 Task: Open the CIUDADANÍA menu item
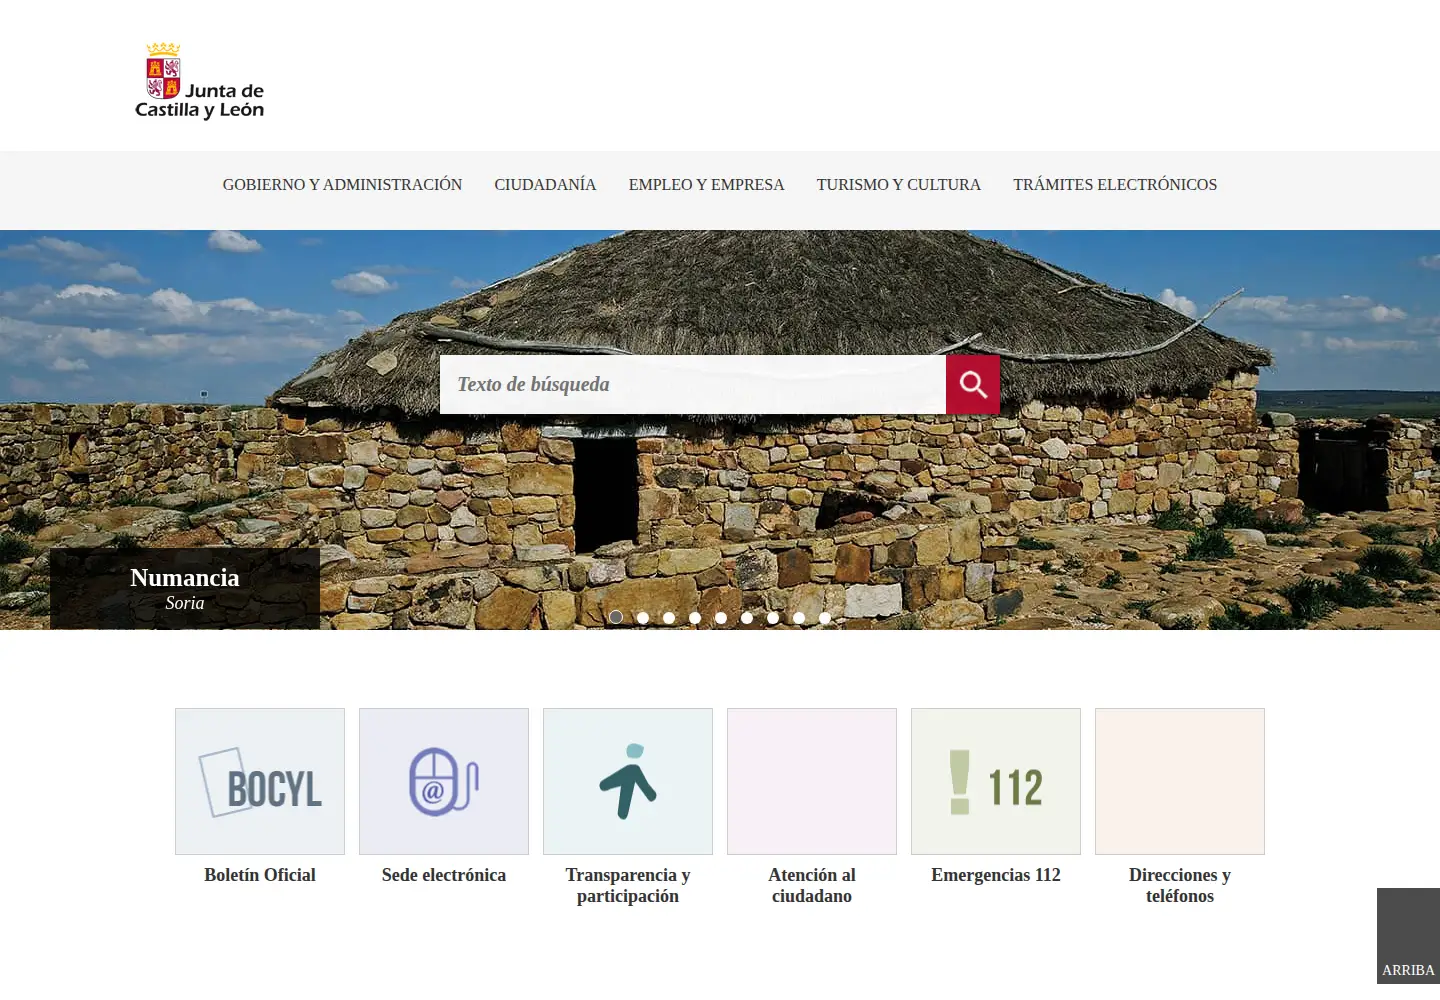click(545, 185)
